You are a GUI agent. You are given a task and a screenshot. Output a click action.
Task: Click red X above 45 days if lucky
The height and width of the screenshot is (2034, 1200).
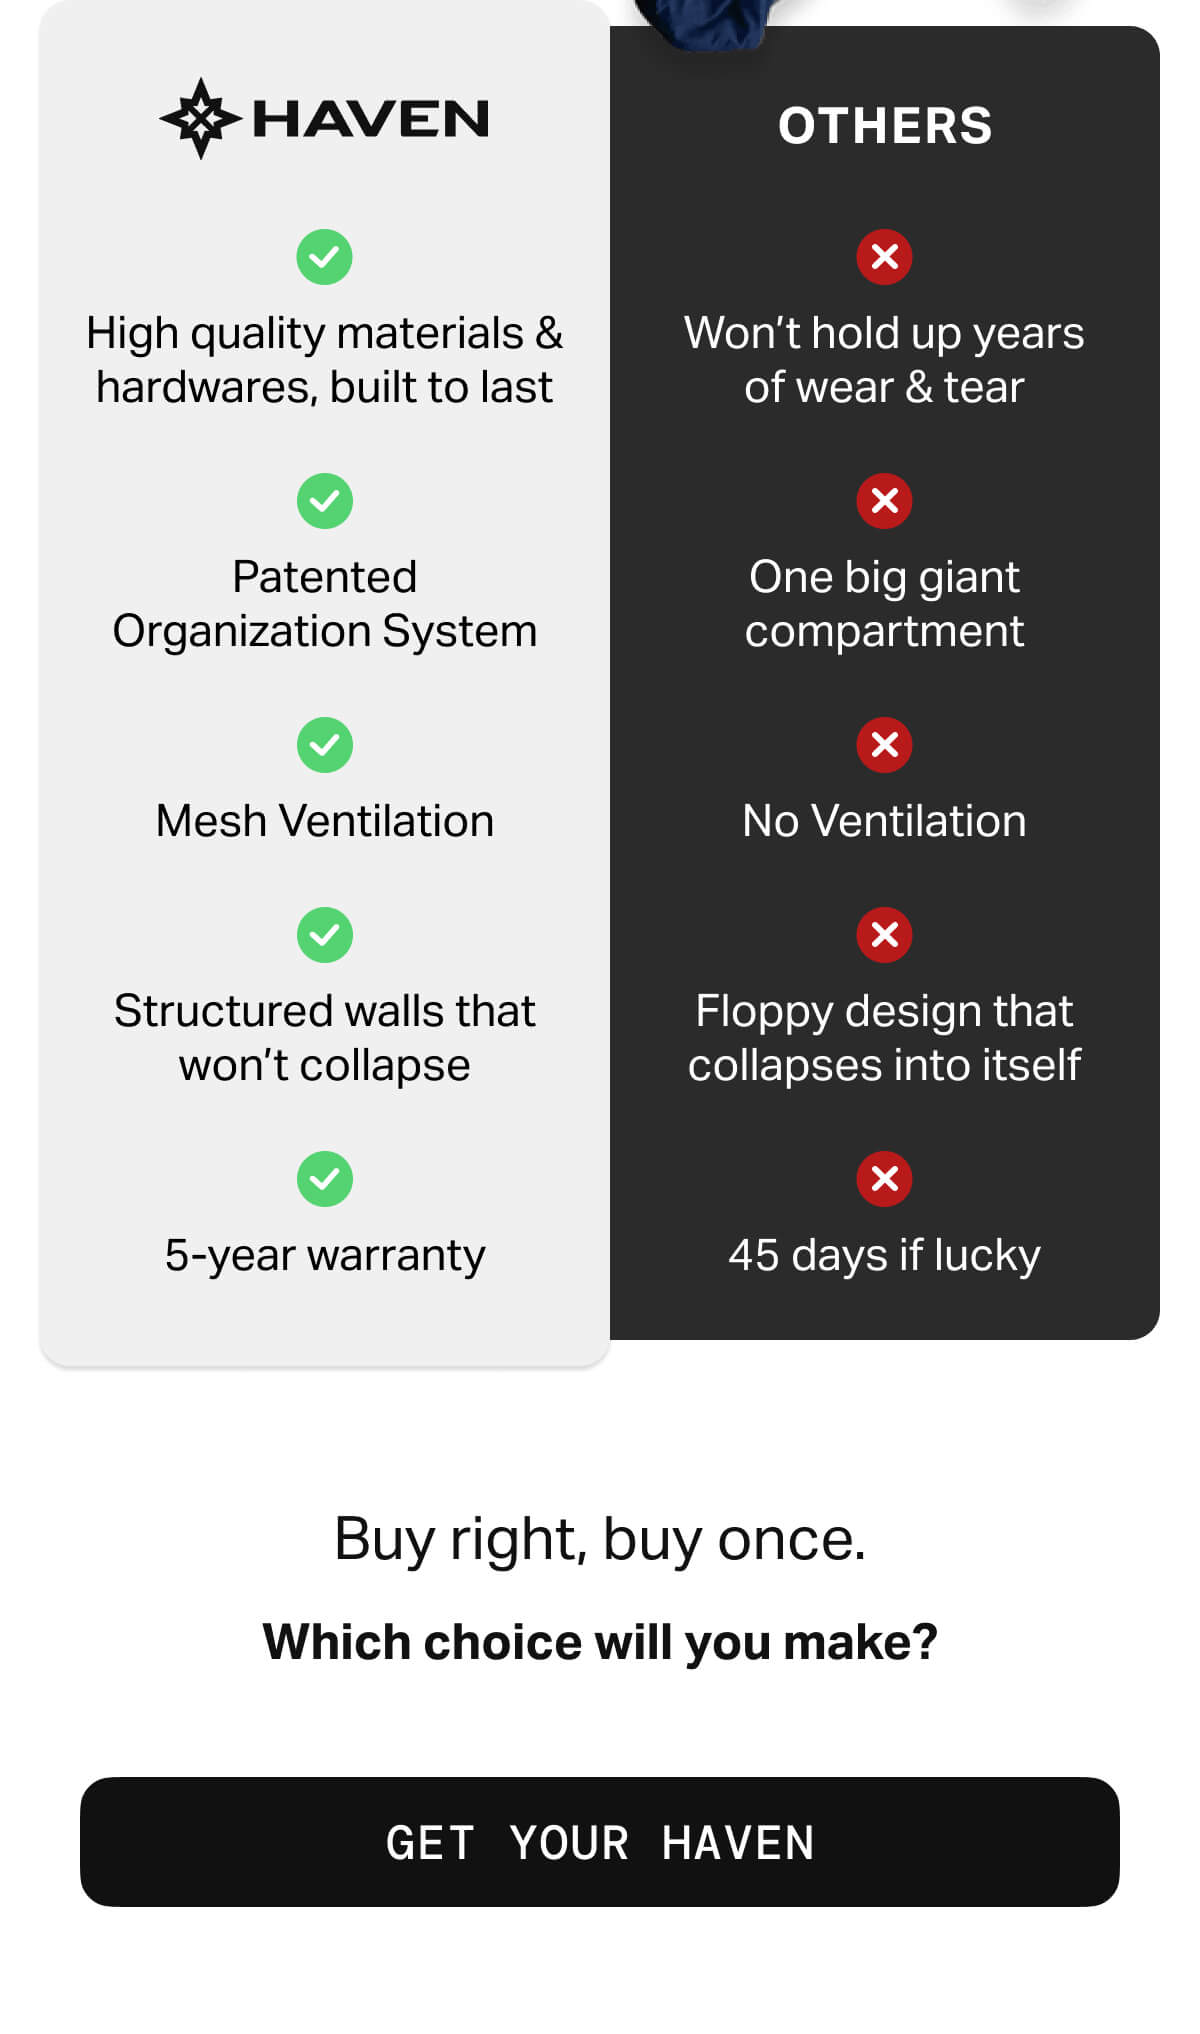tap(884, 1179)
